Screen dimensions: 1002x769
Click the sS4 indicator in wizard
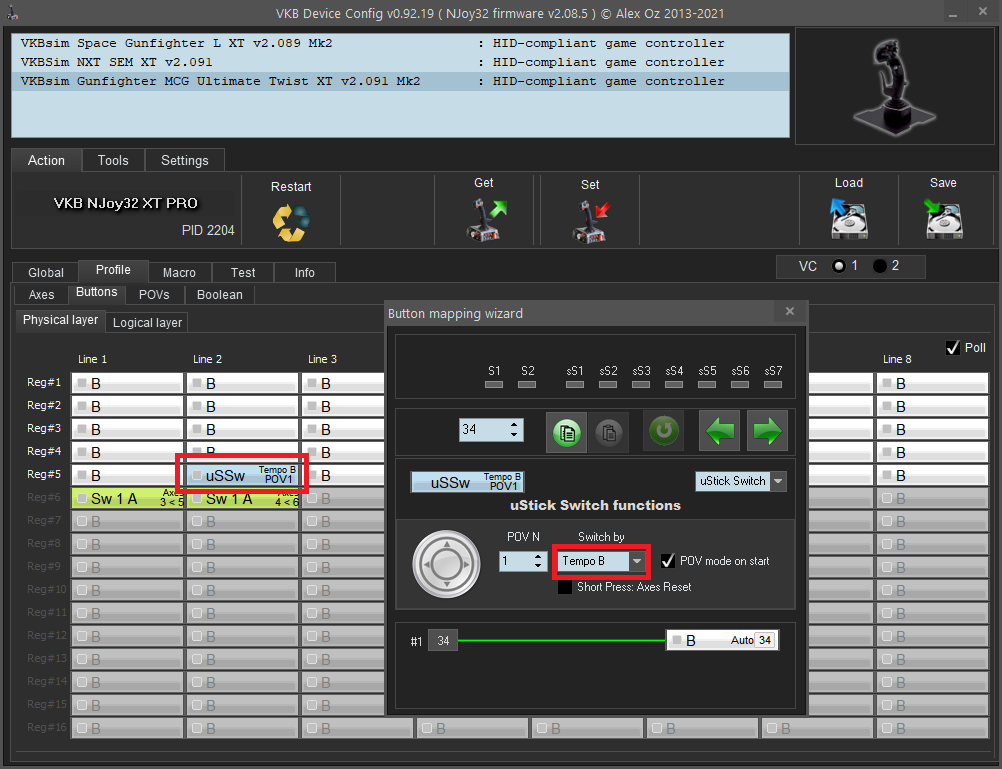(674, 384)
